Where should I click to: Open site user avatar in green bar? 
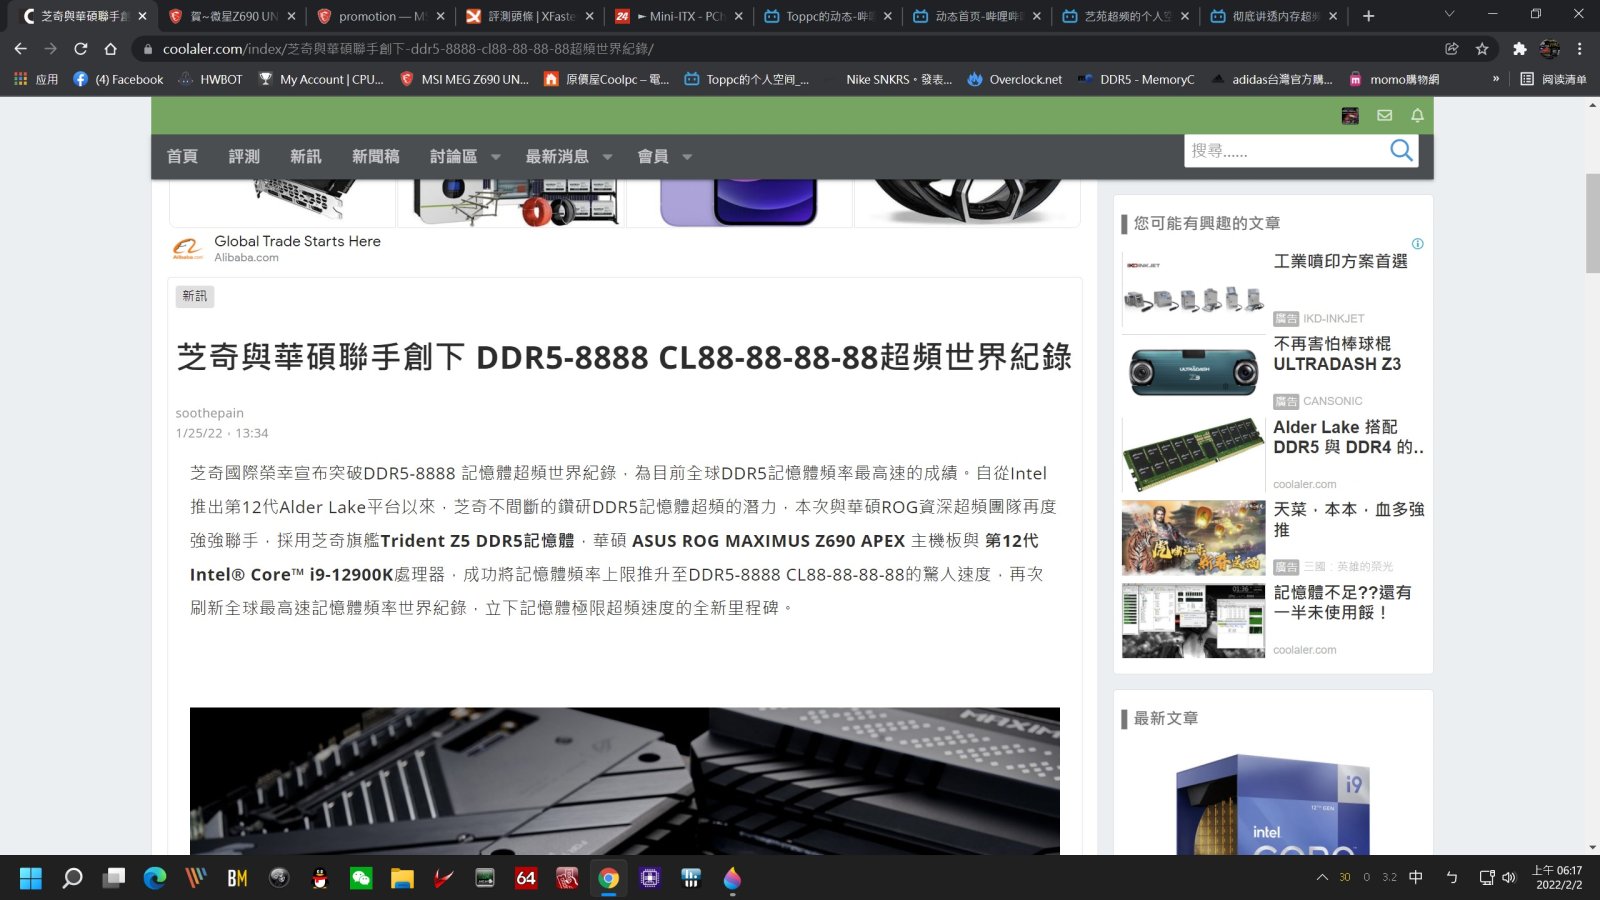click(1350, 116)
